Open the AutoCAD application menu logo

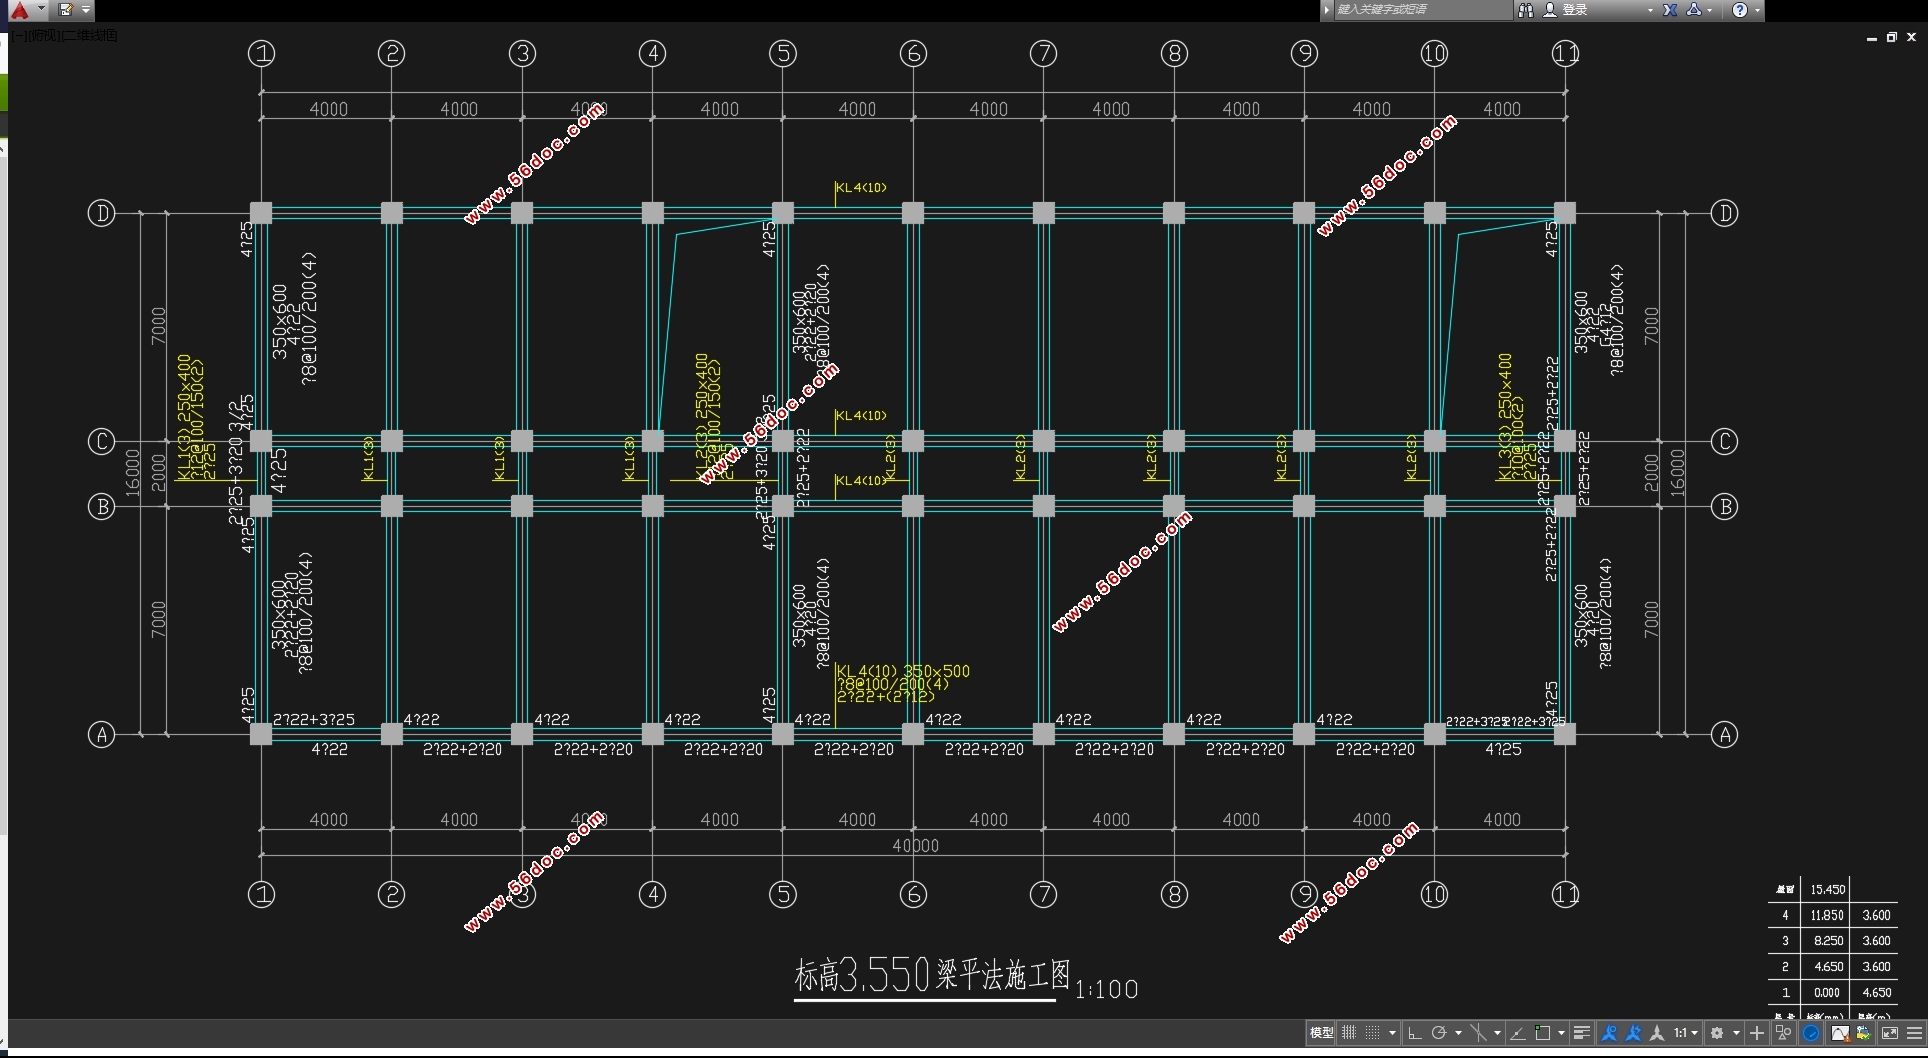tap(20, 10)
